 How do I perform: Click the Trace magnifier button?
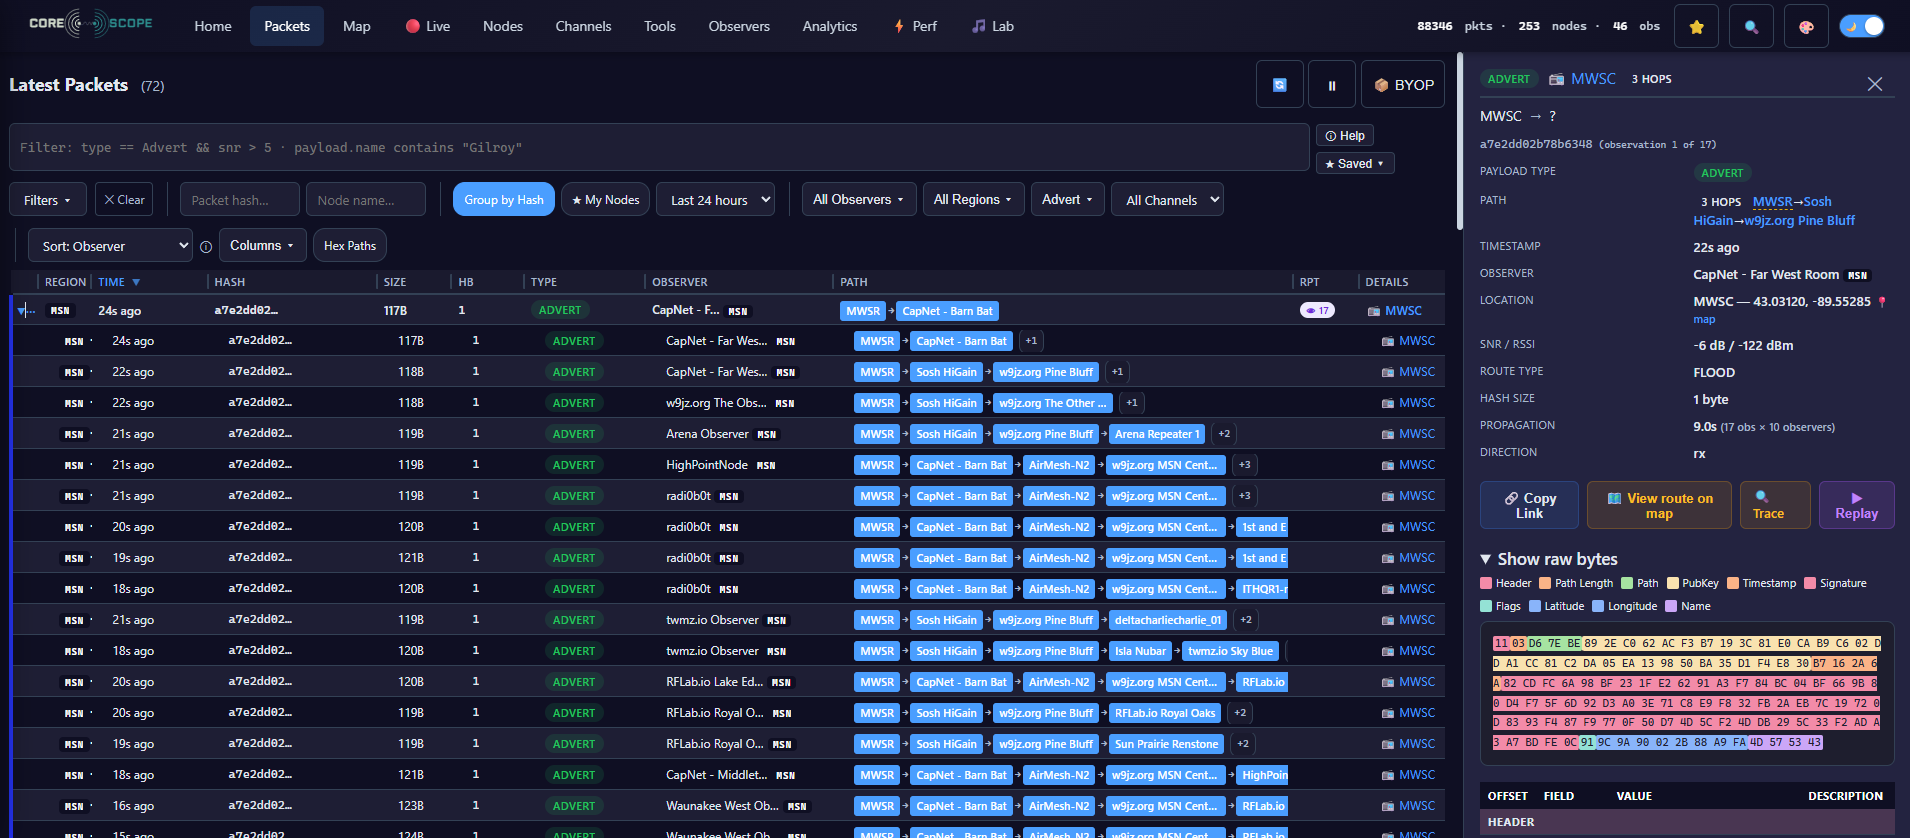(x=1775, y=505)
